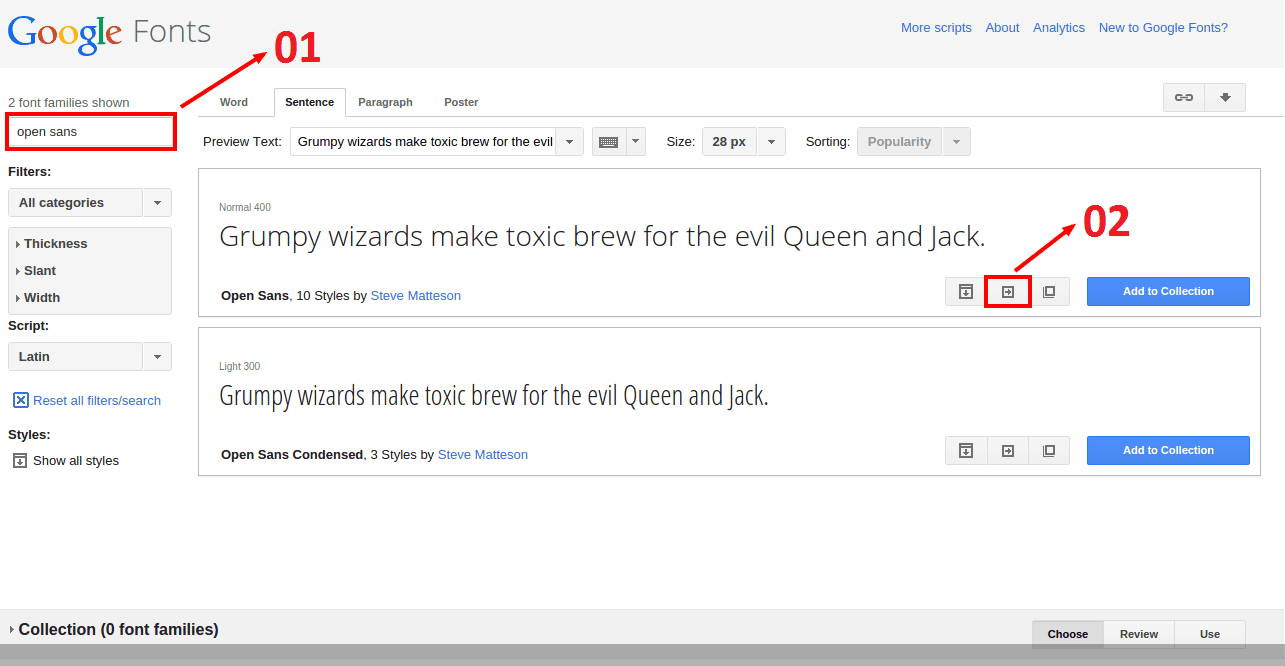Toggle Show all styles icon
This screenshot has width=1285, height=666.
[x=20, y=461]
